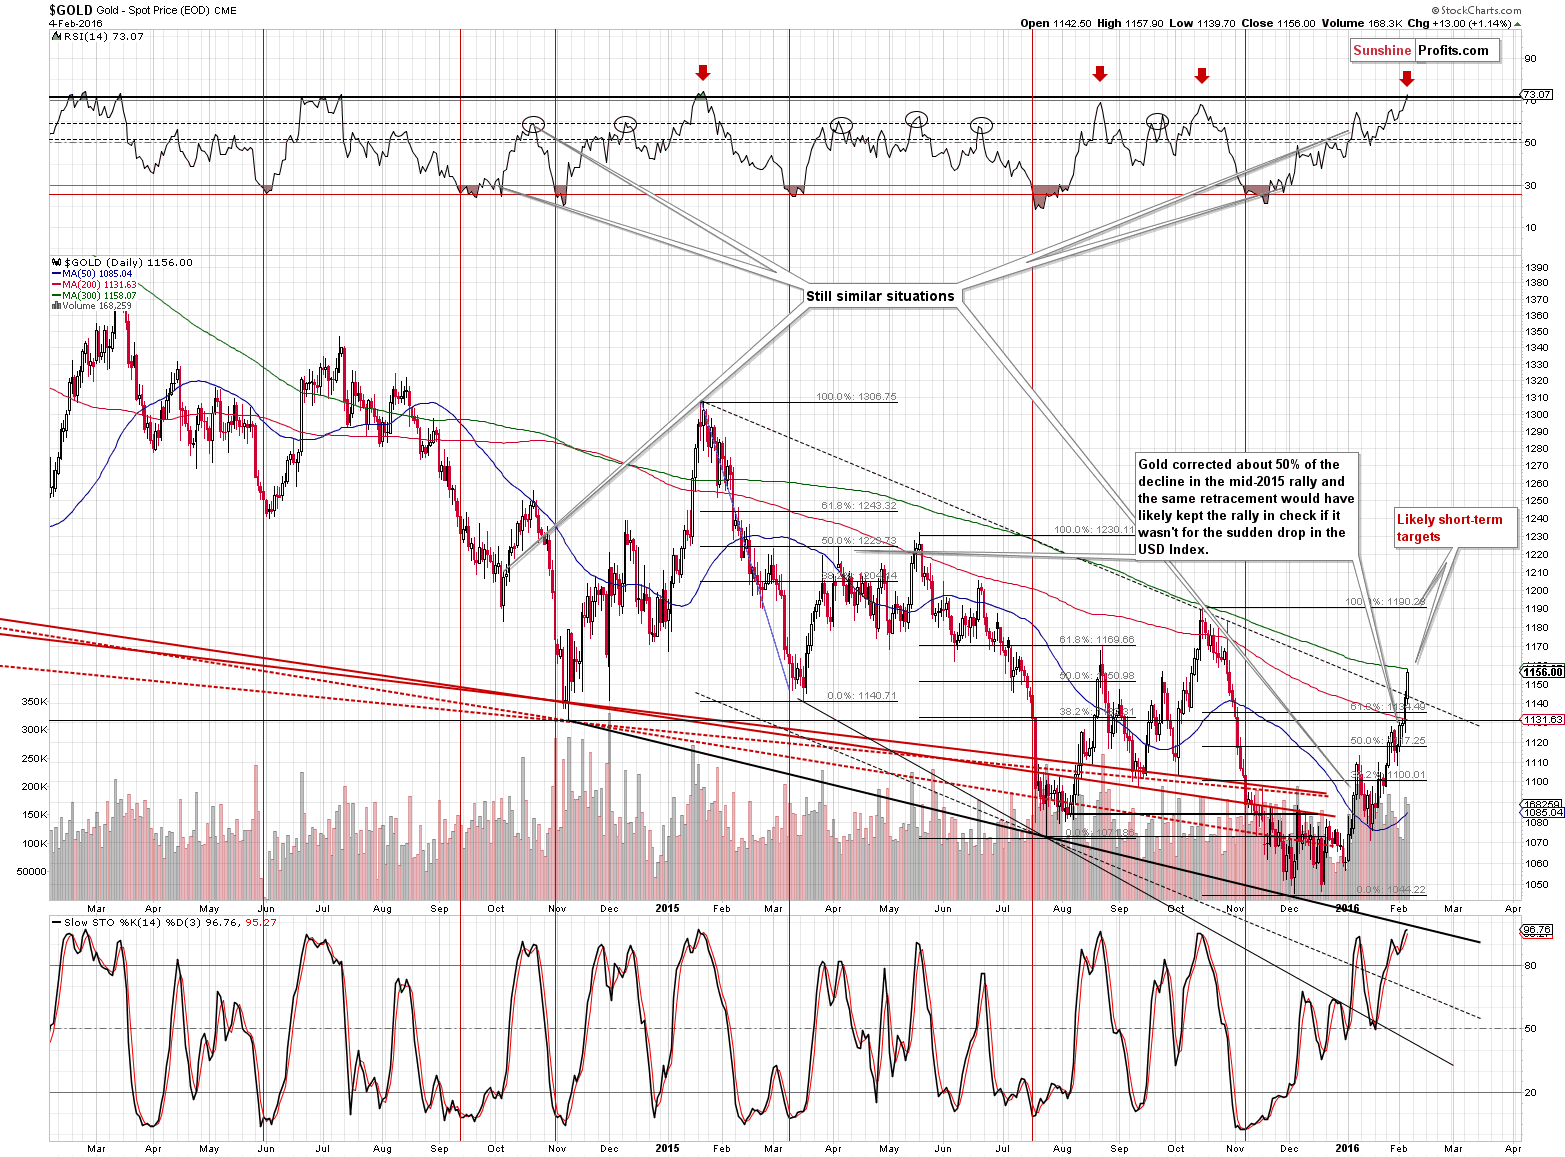Viewport: 1565px width, 1157px height.
Task: Click the rightmost red arrow above the RSI line
Action: coord(1407,79)
